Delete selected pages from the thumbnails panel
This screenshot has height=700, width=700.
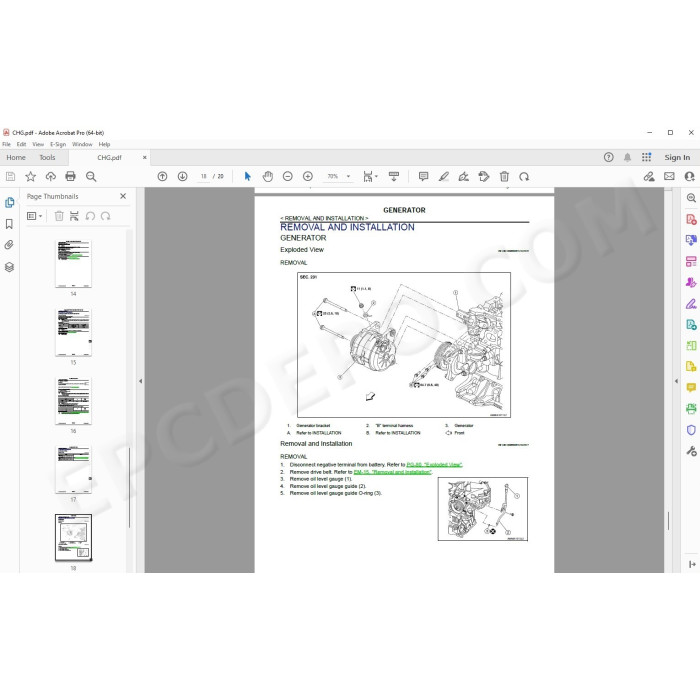[59, 216]
